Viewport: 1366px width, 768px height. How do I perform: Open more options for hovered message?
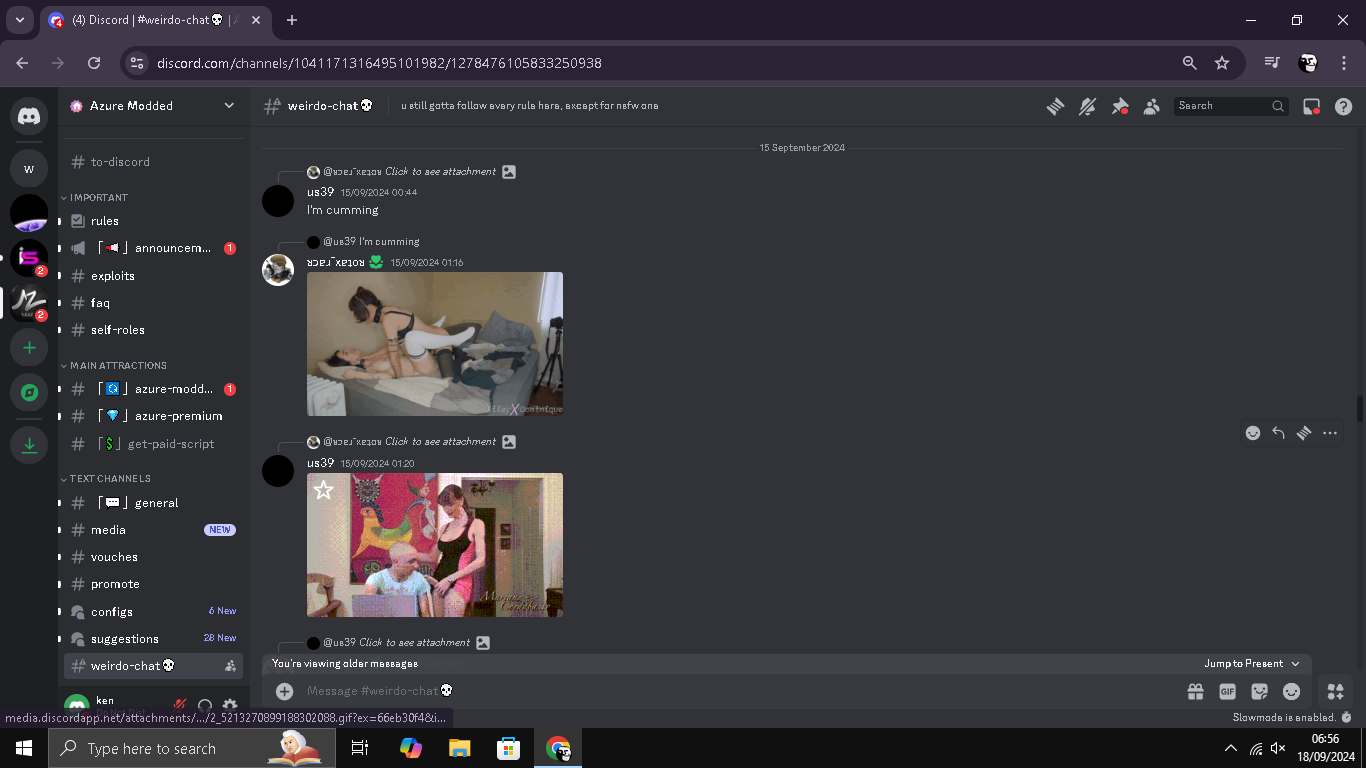coord(1329,433)
